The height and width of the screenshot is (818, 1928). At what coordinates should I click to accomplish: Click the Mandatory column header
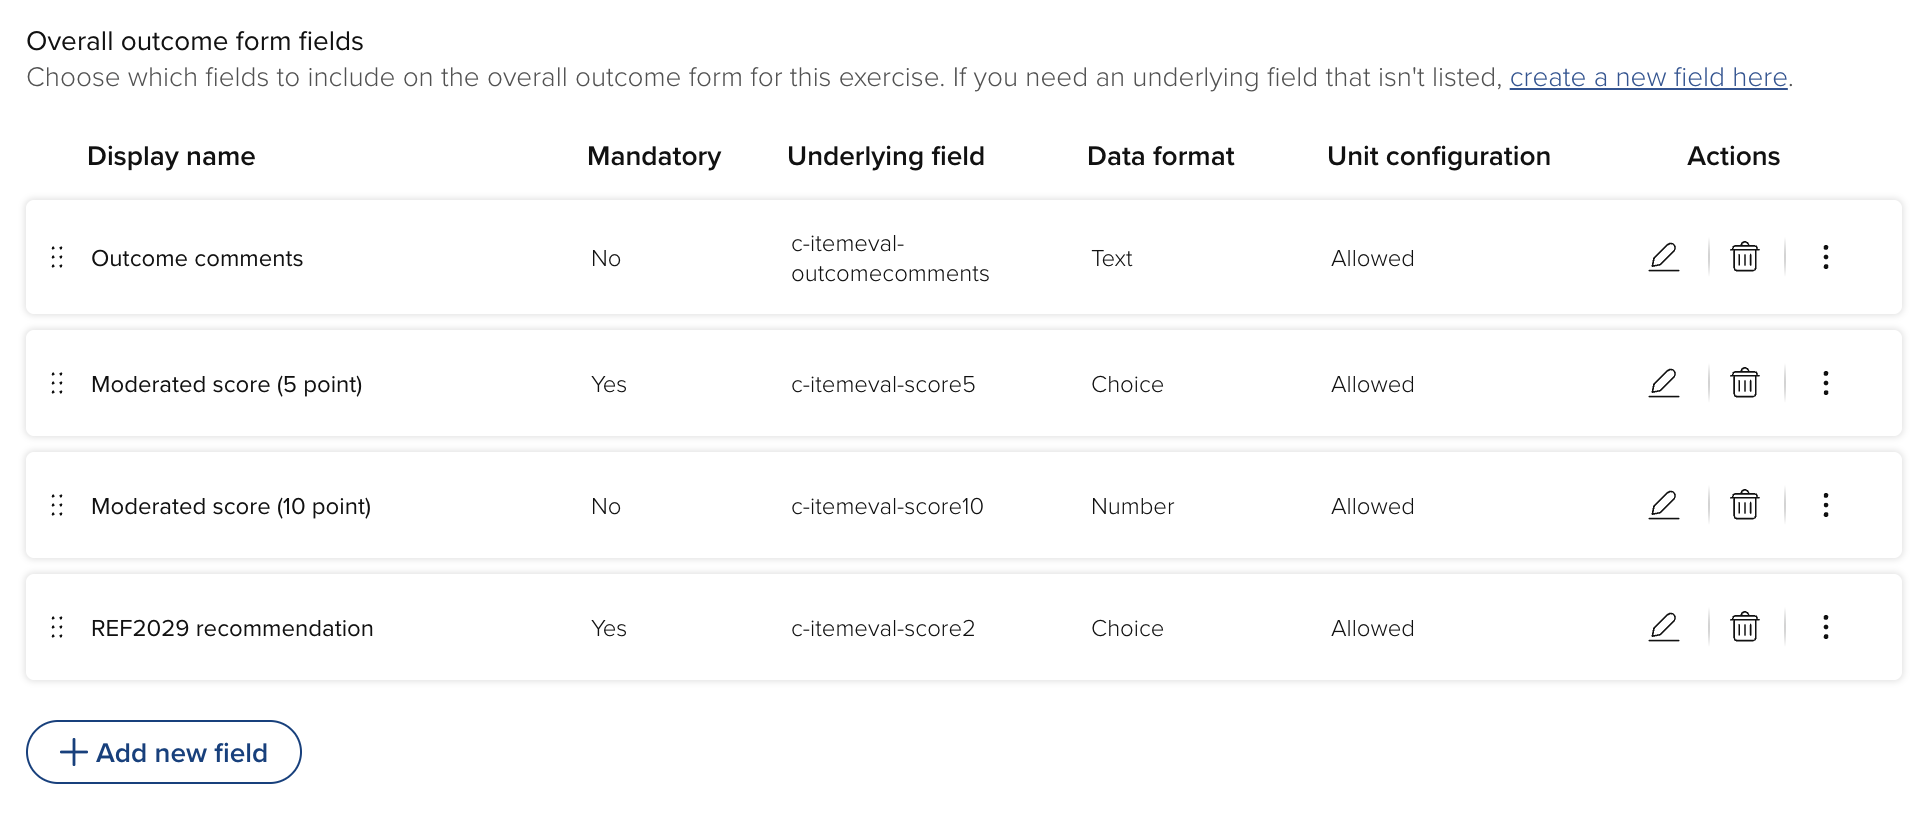[x=654, y=156]
